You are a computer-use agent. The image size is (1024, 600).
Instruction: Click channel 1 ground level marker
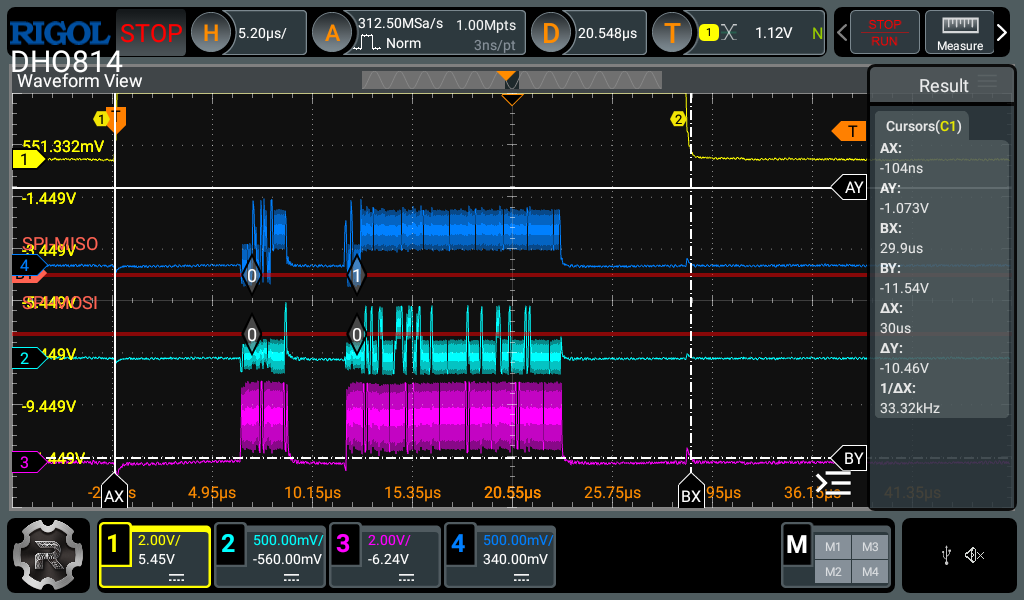28,159
